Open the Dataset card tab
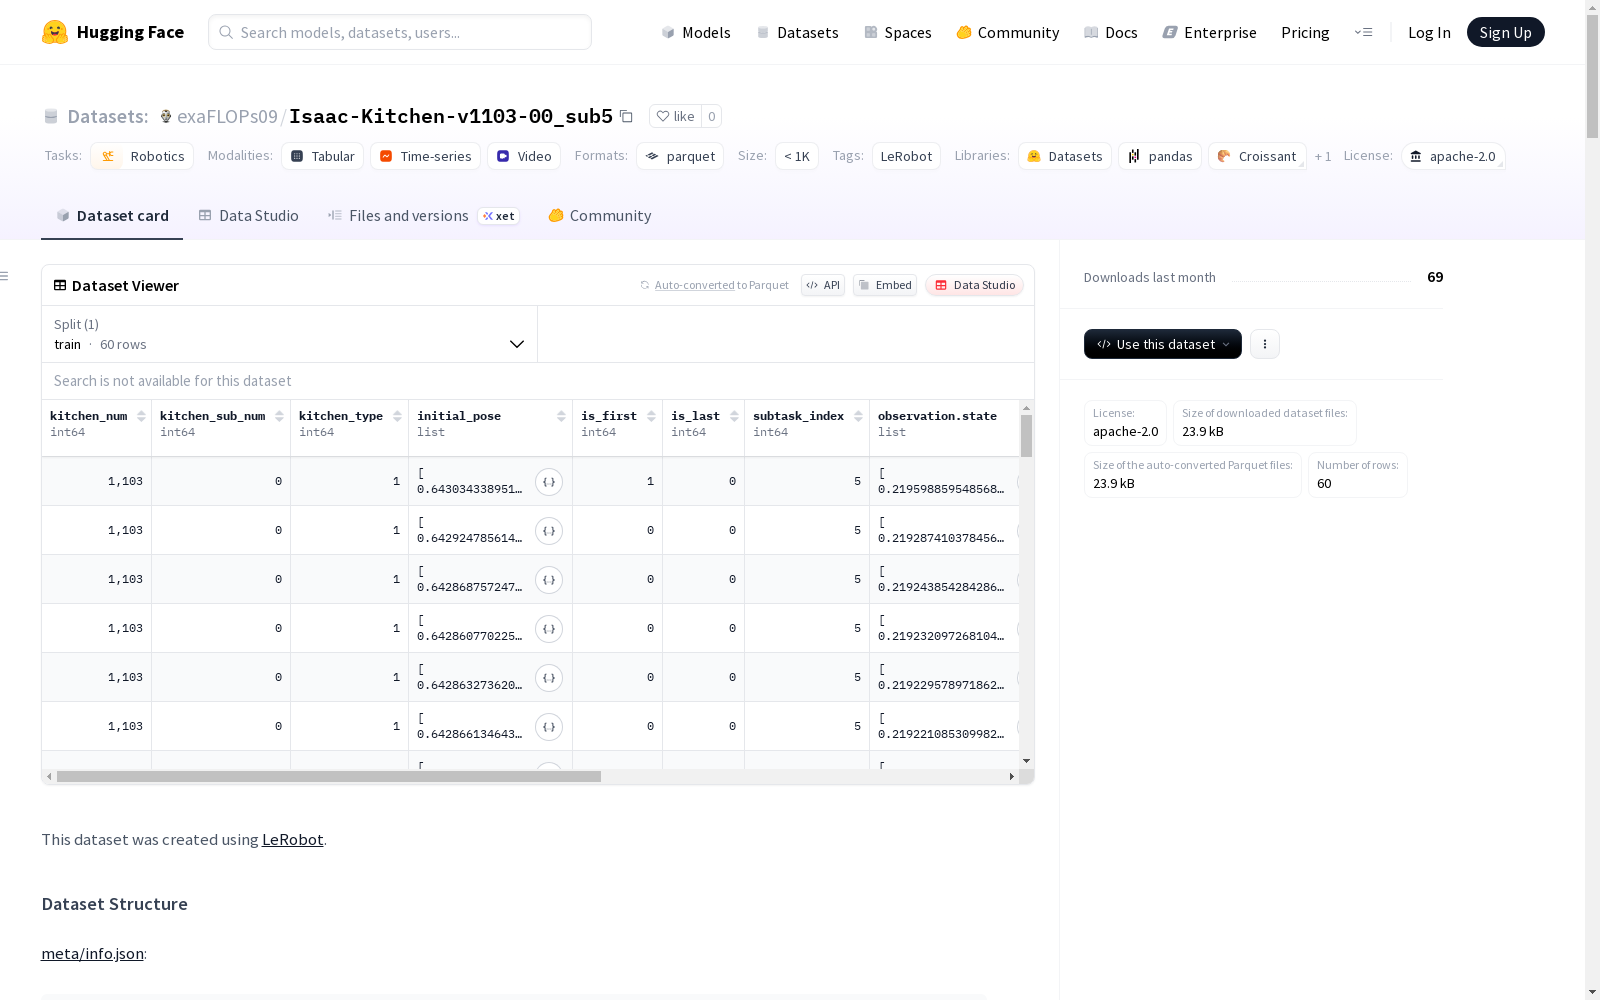Viewport: 1600px width, 1000px height. pos(112,216)
